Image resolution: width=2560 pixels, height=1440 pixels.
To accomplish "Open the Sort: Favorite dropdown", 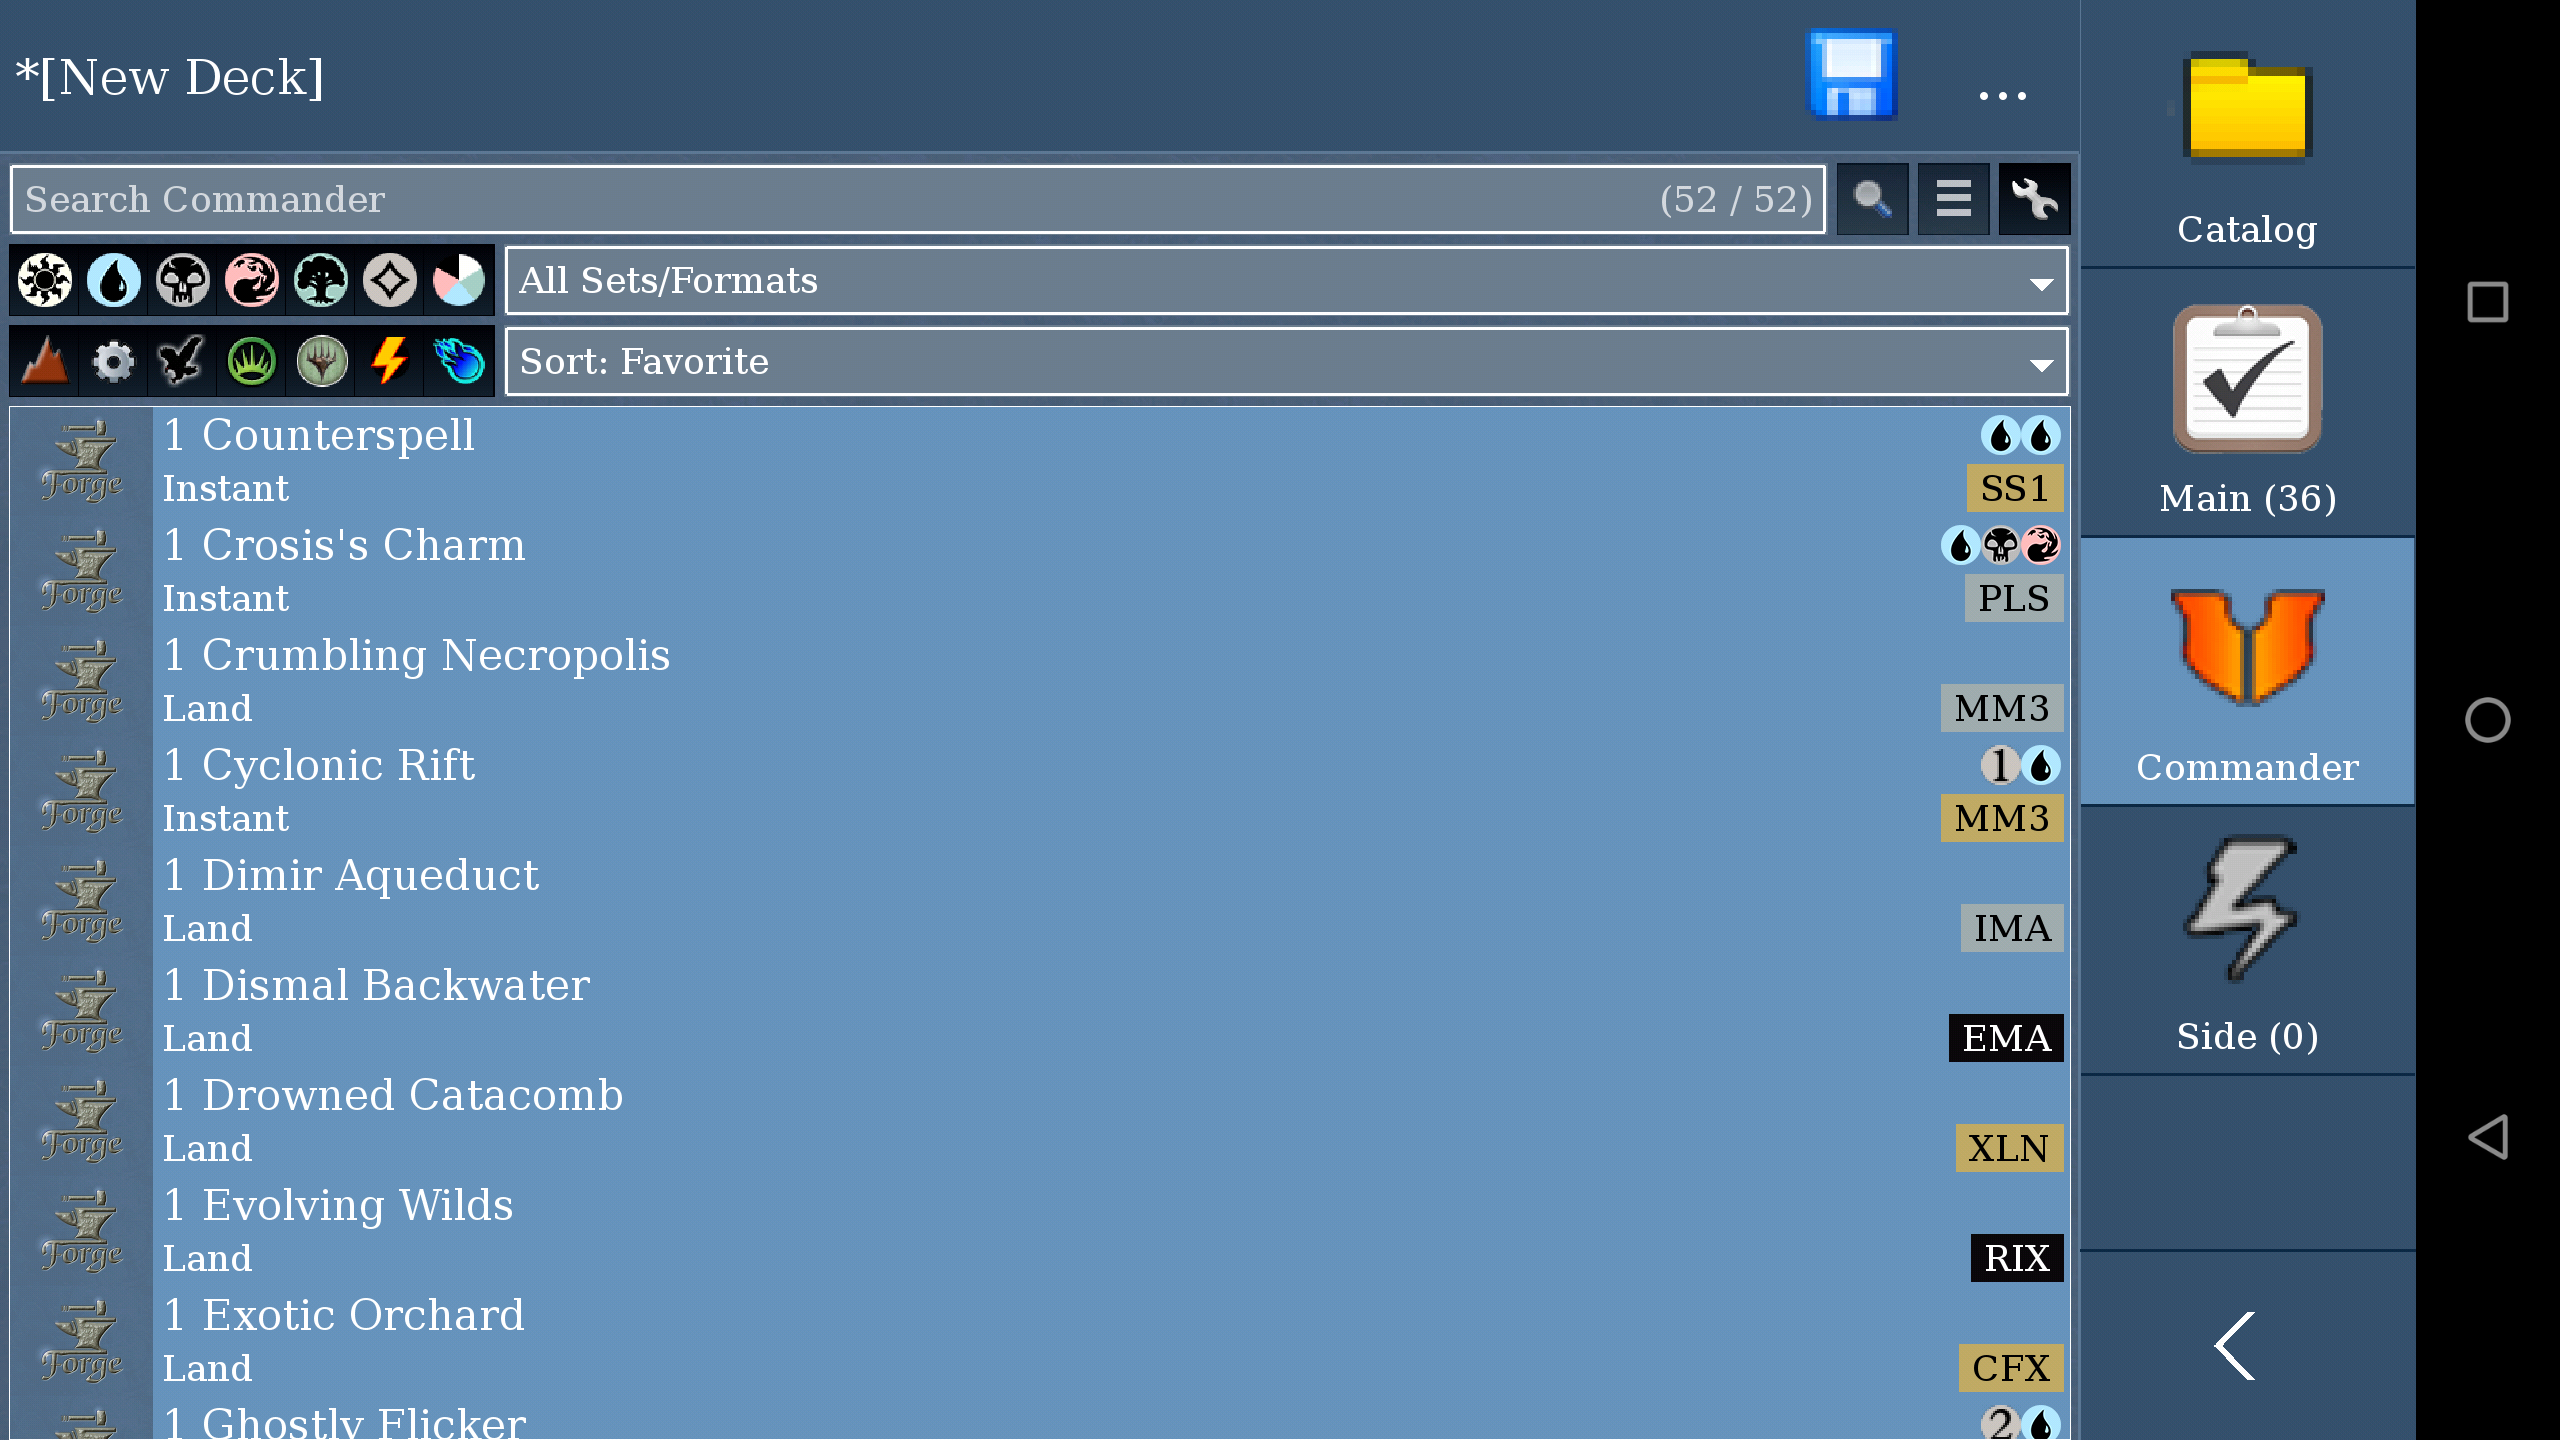I will pyautogui.click(x=1286, y=361).
